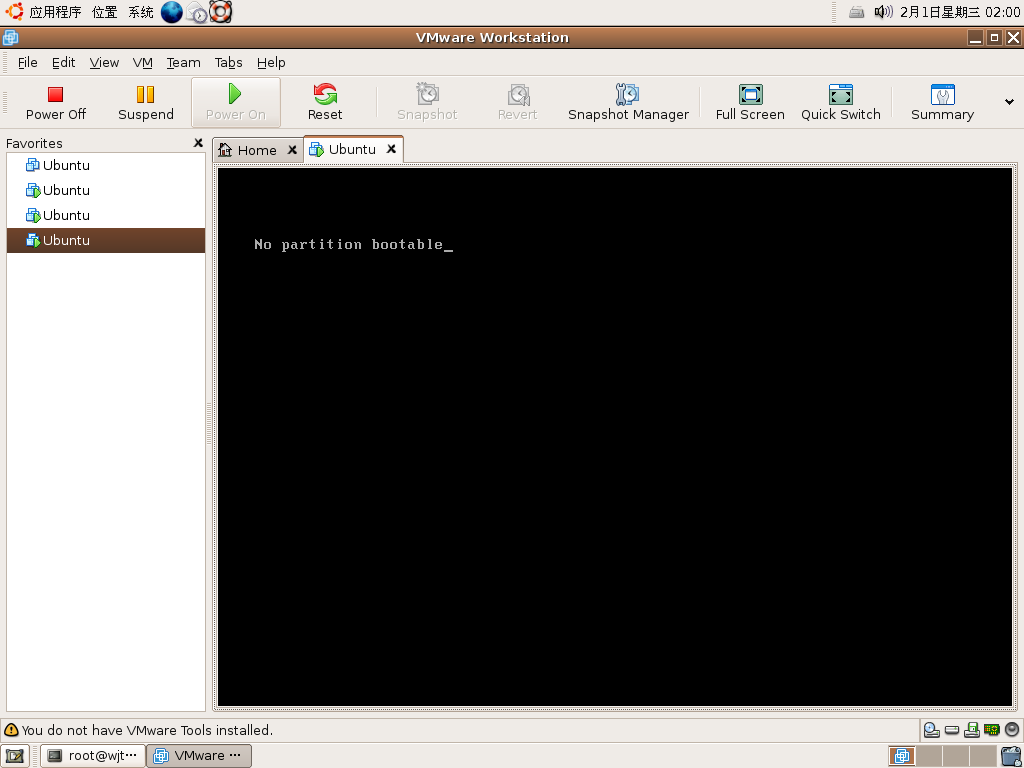Open the View menu
Screen dimensions: 1024x768
click(104, 63)
